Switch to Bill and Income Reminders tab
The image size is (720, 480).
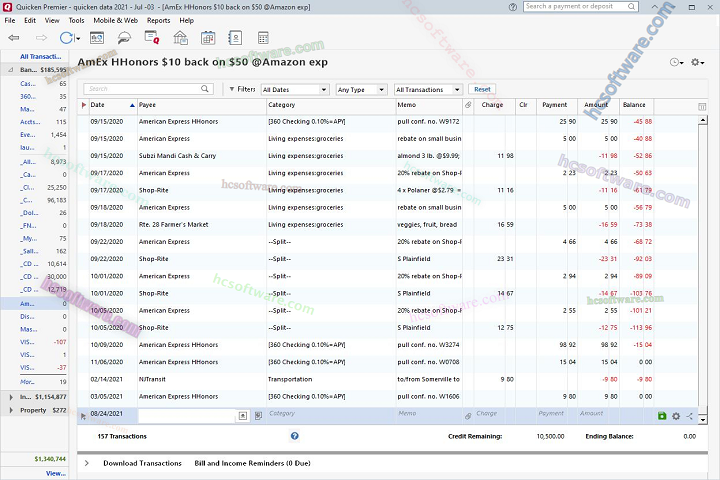[253, 463]
